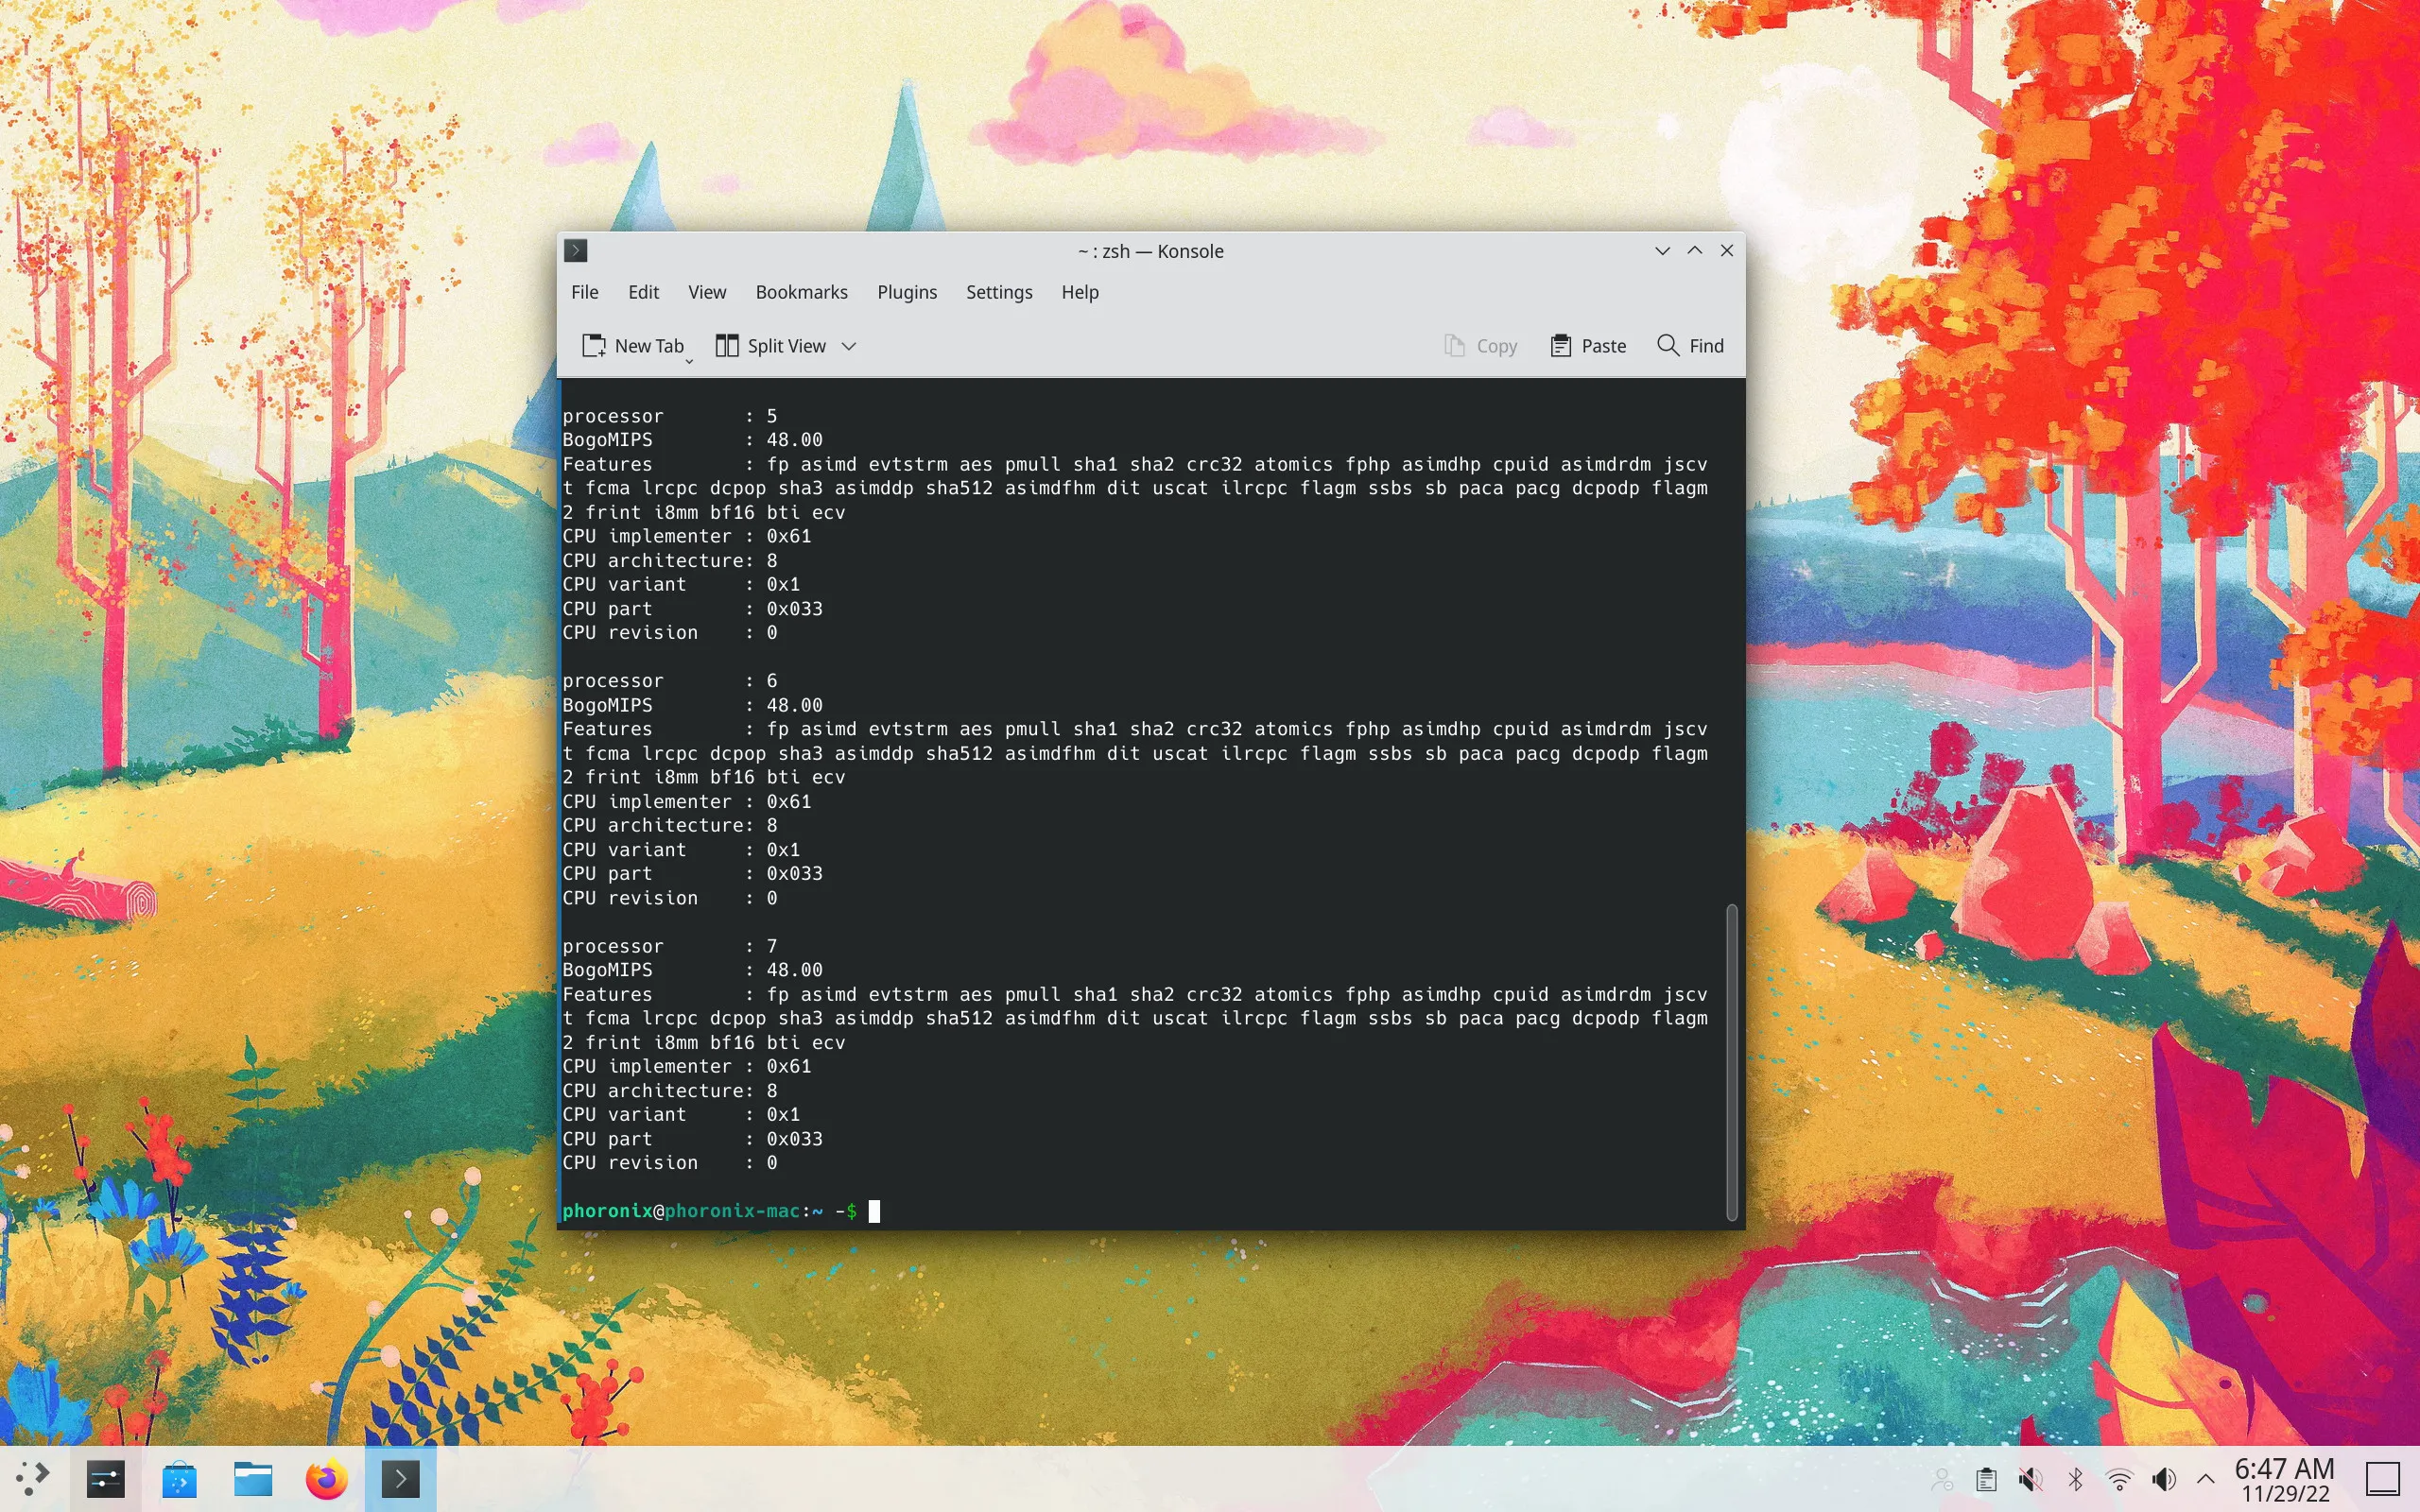Image resolution: width=2420 pixels, height=1512 pixels.
Task: Click the Split View button
Action: (x=771, y=346)
